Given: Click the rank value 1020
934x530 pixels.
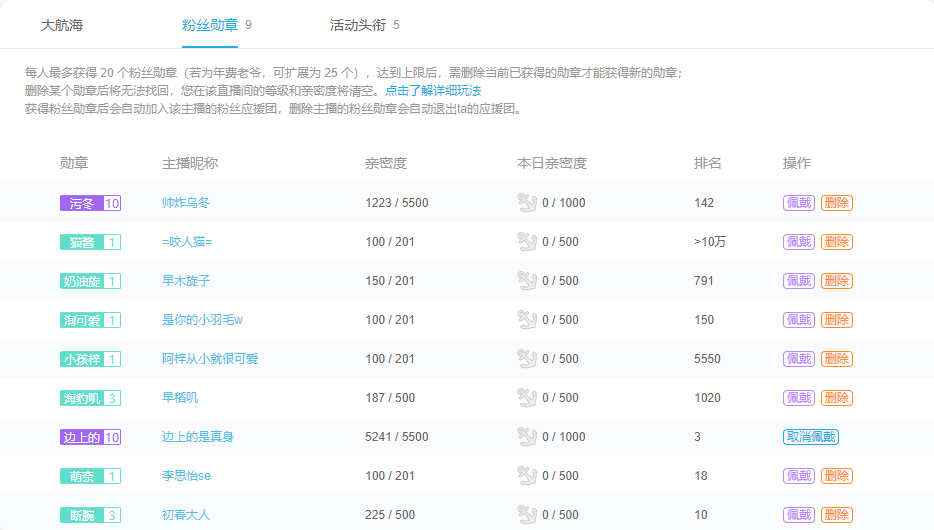Looking at the screenshot, I should (707, 398).
